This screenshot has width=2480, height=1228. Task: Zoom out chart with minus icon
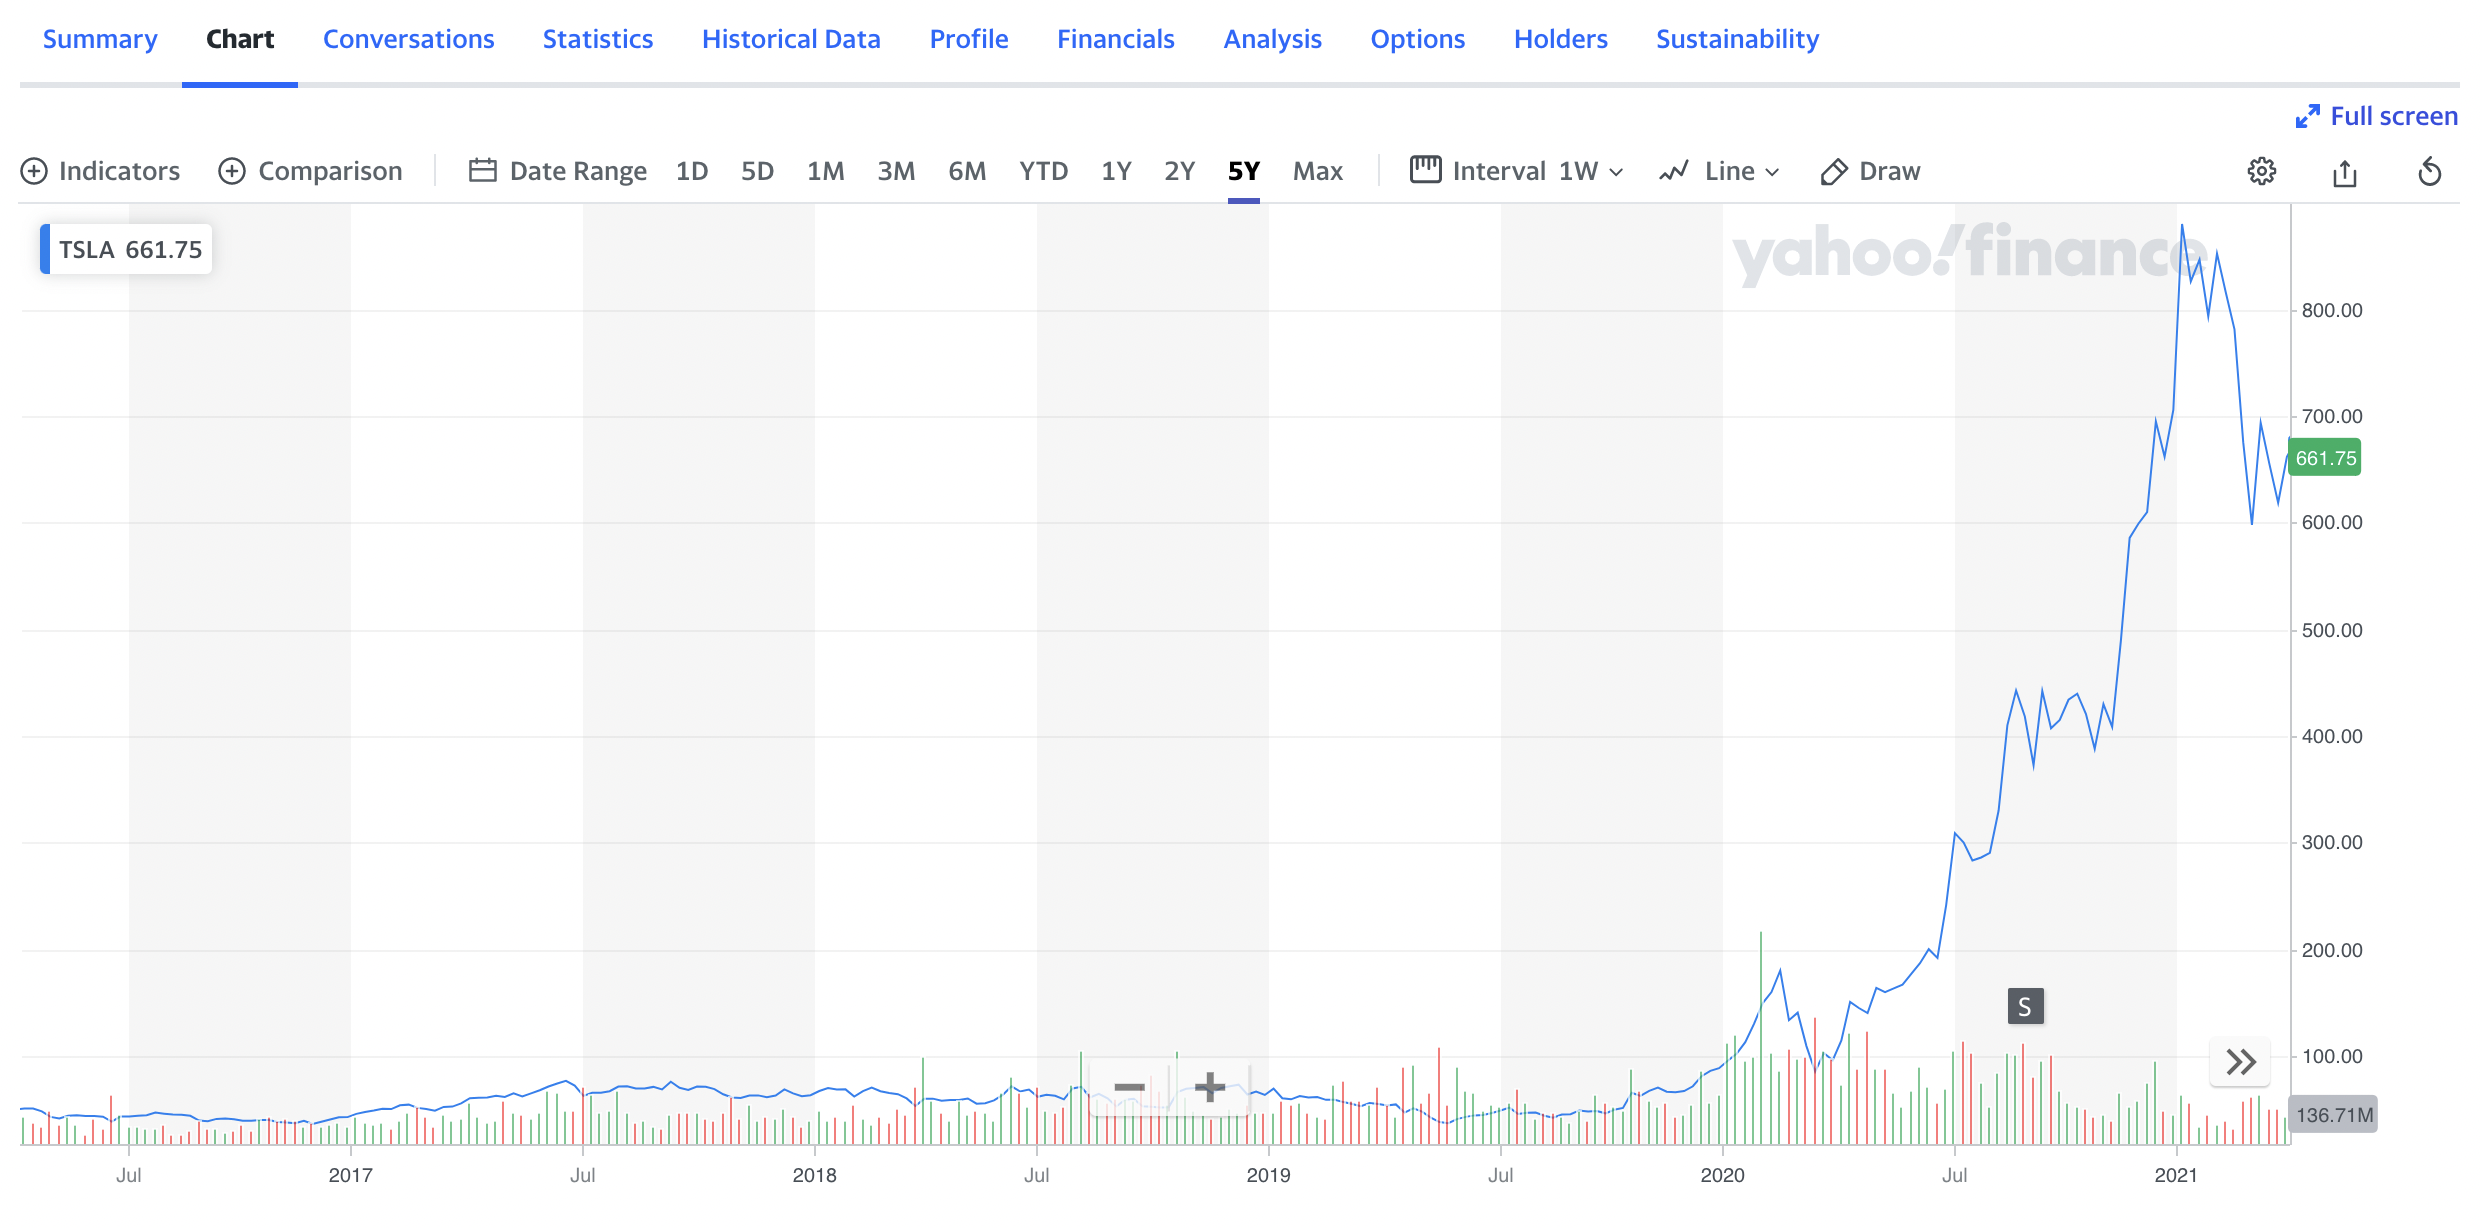click(1129, 1087)
